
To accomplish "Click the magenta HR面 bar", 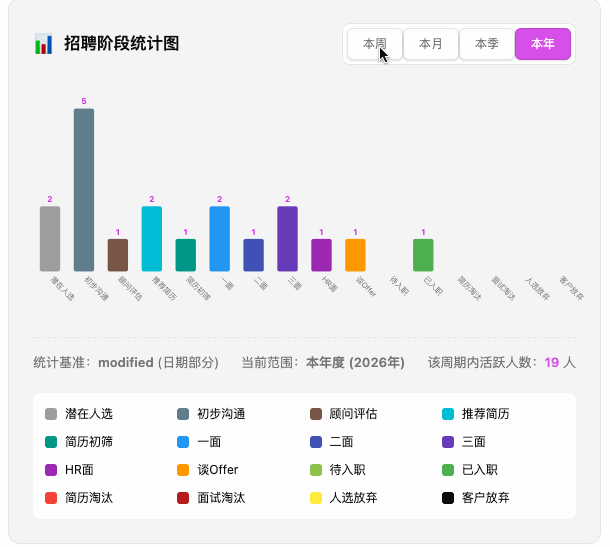I will tap(321, 255).
